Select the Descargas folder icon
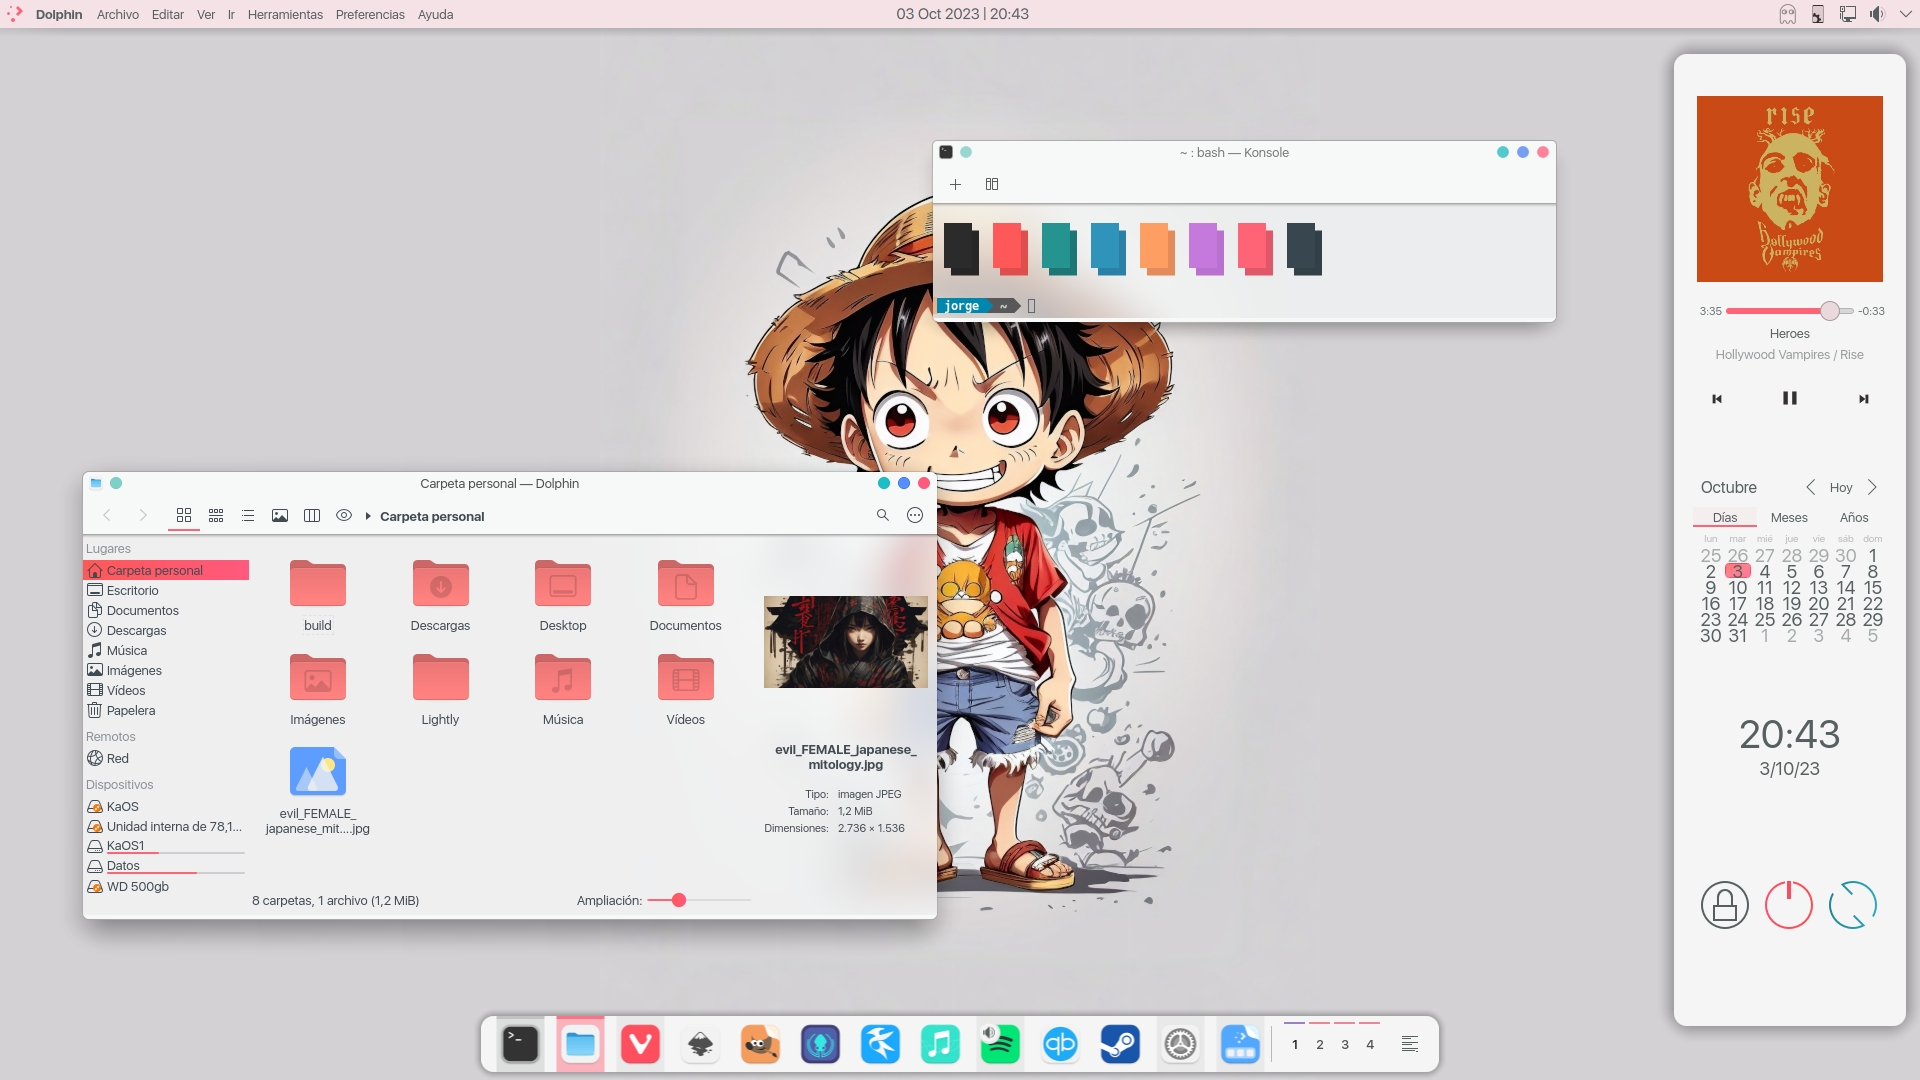This screenshot has width=1920, height=1080. point(440,584)
